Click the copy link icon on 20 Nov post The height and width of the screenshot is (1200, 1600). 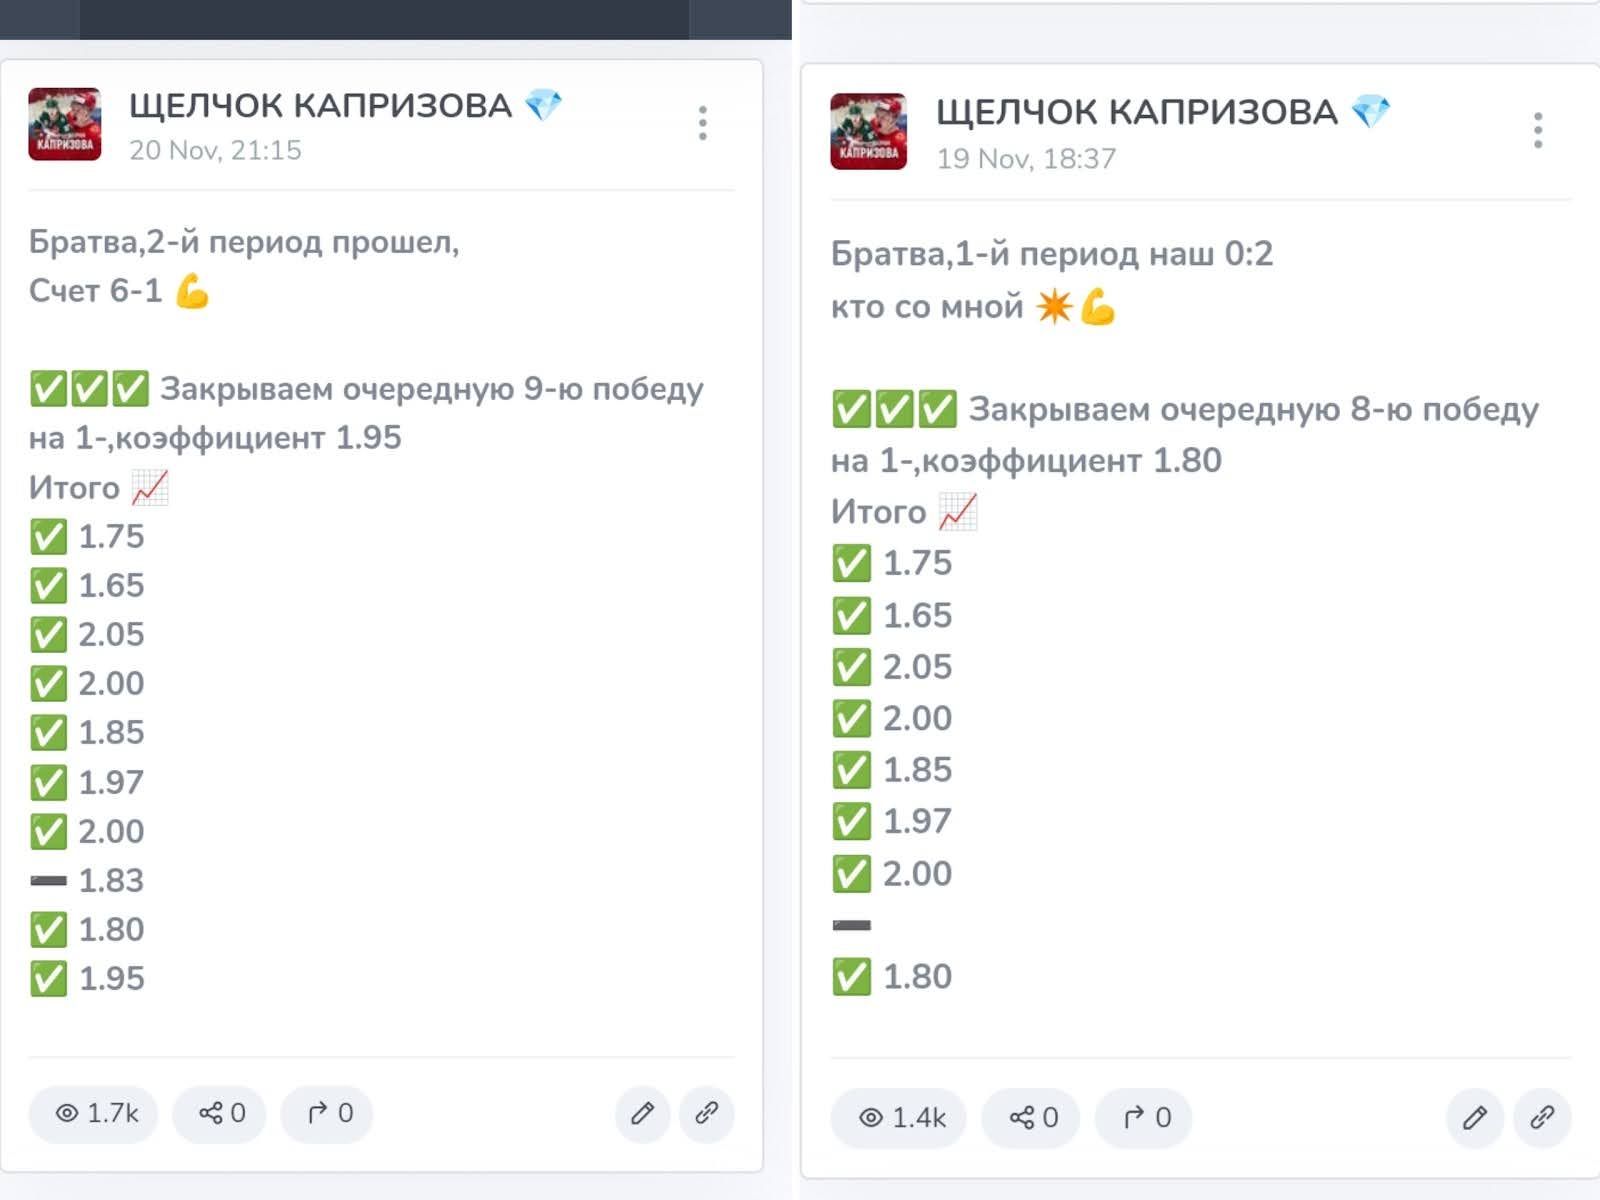707,1113
